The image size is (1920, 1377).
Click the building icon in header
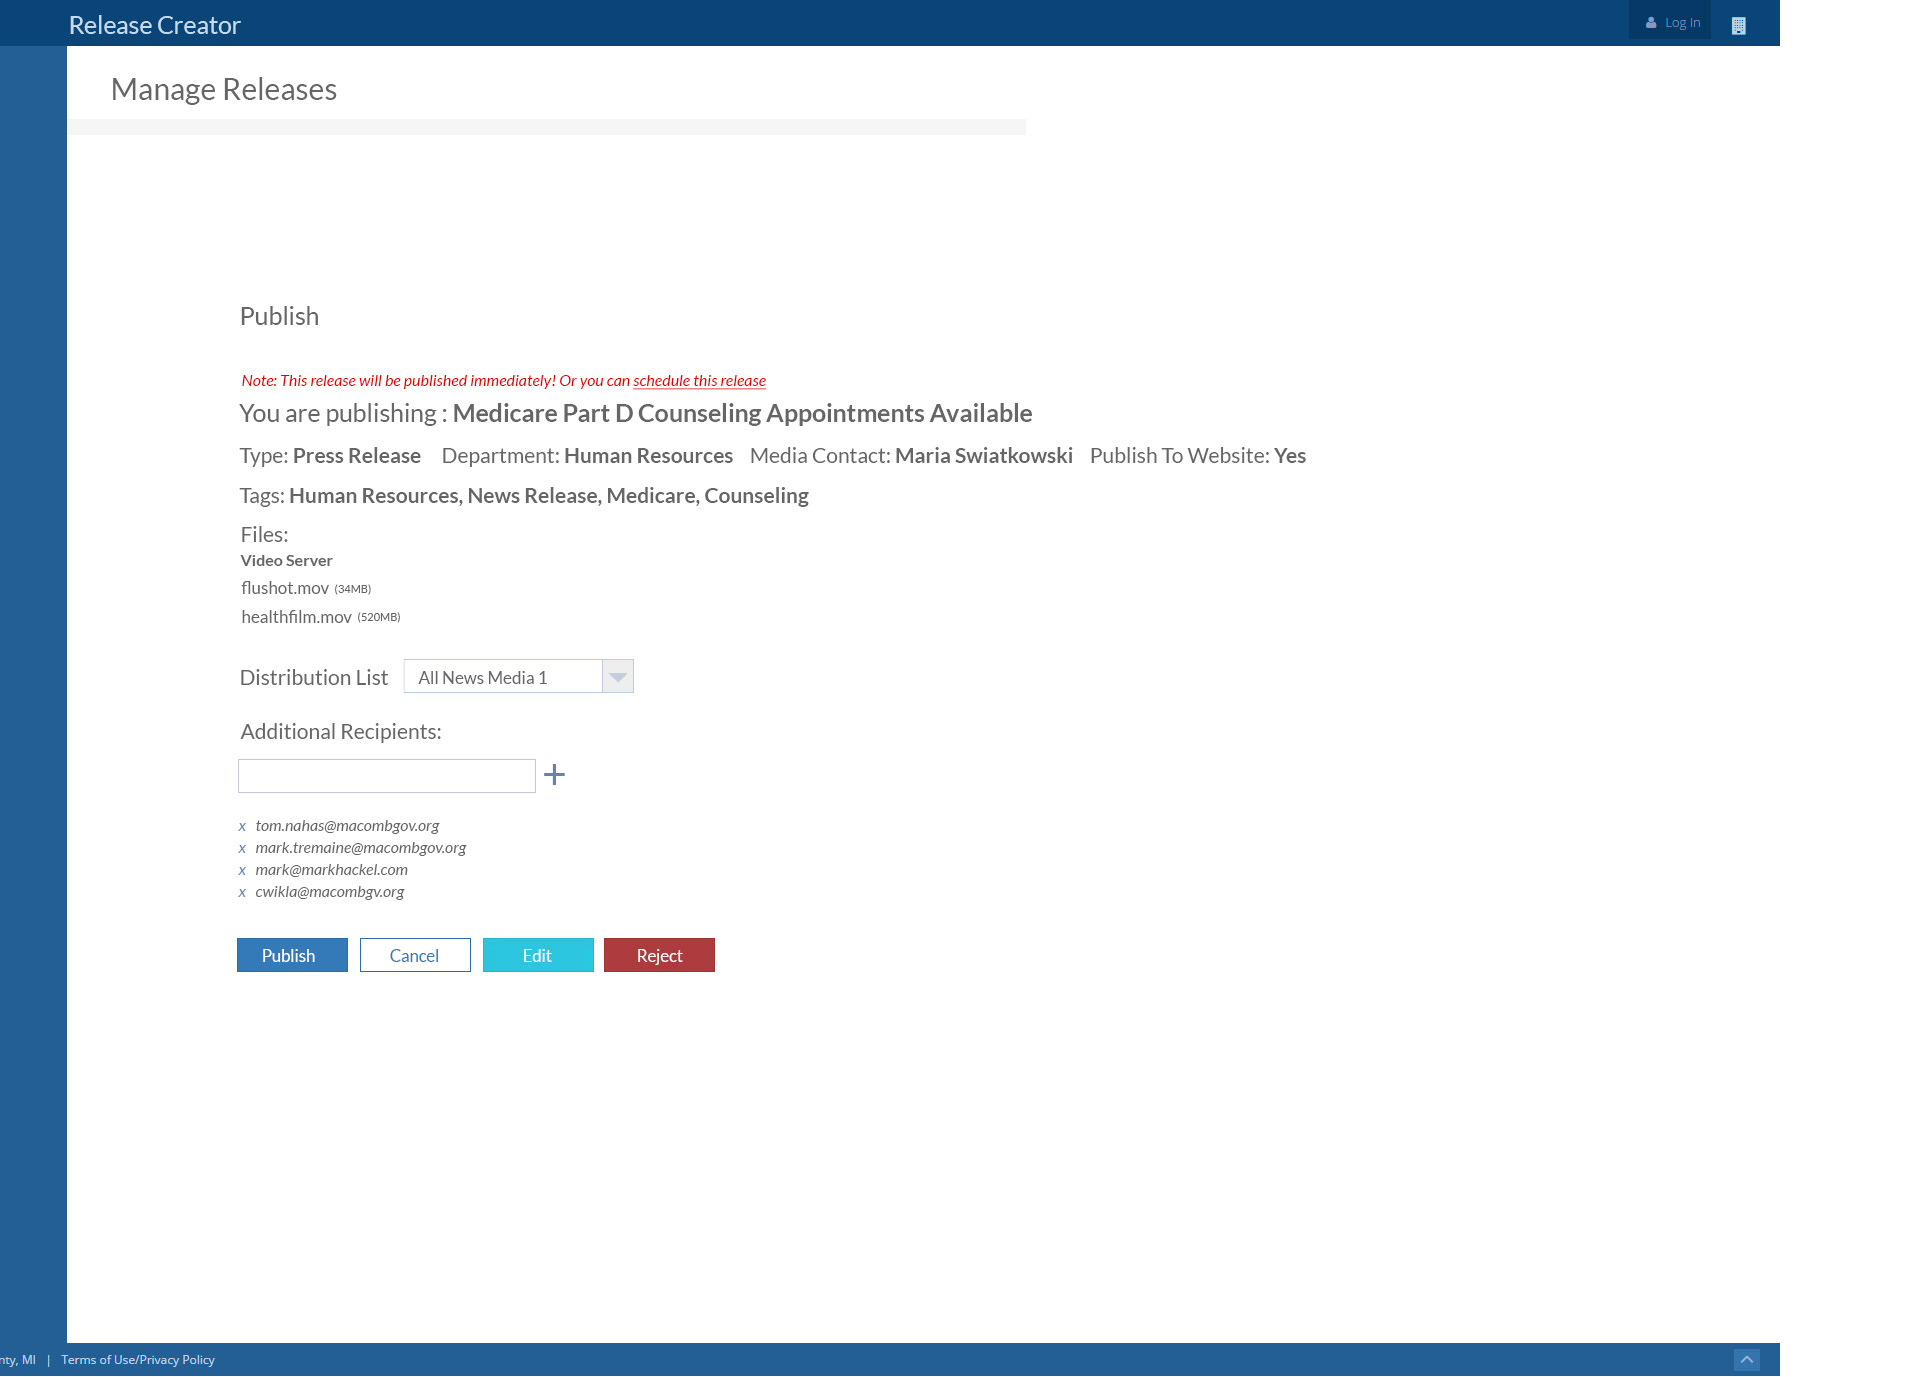(1738, 26)
